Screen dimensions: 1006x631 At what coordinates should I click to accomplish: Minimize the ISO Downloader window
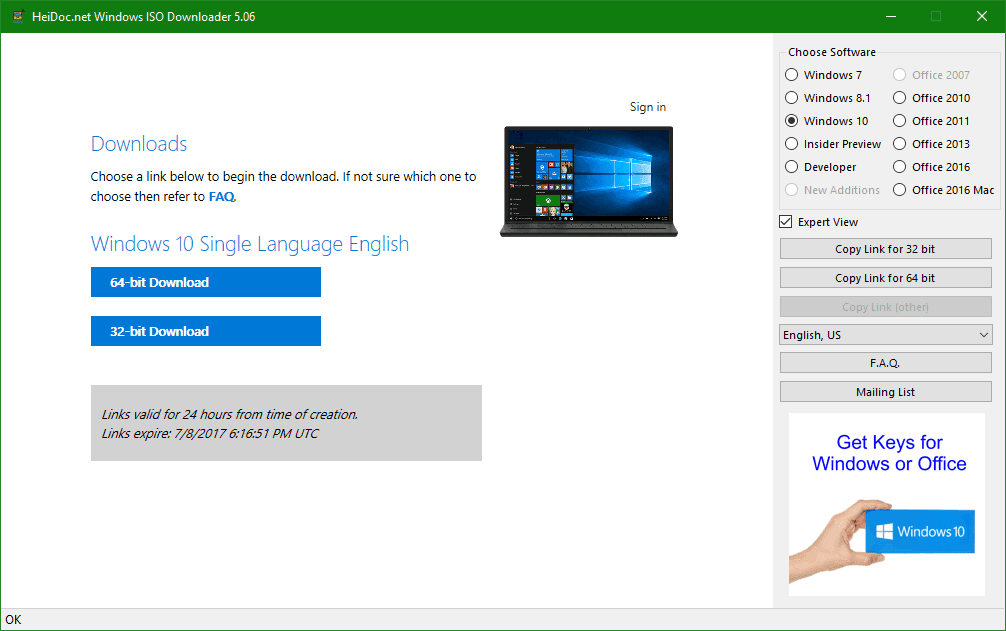(891, 17)
